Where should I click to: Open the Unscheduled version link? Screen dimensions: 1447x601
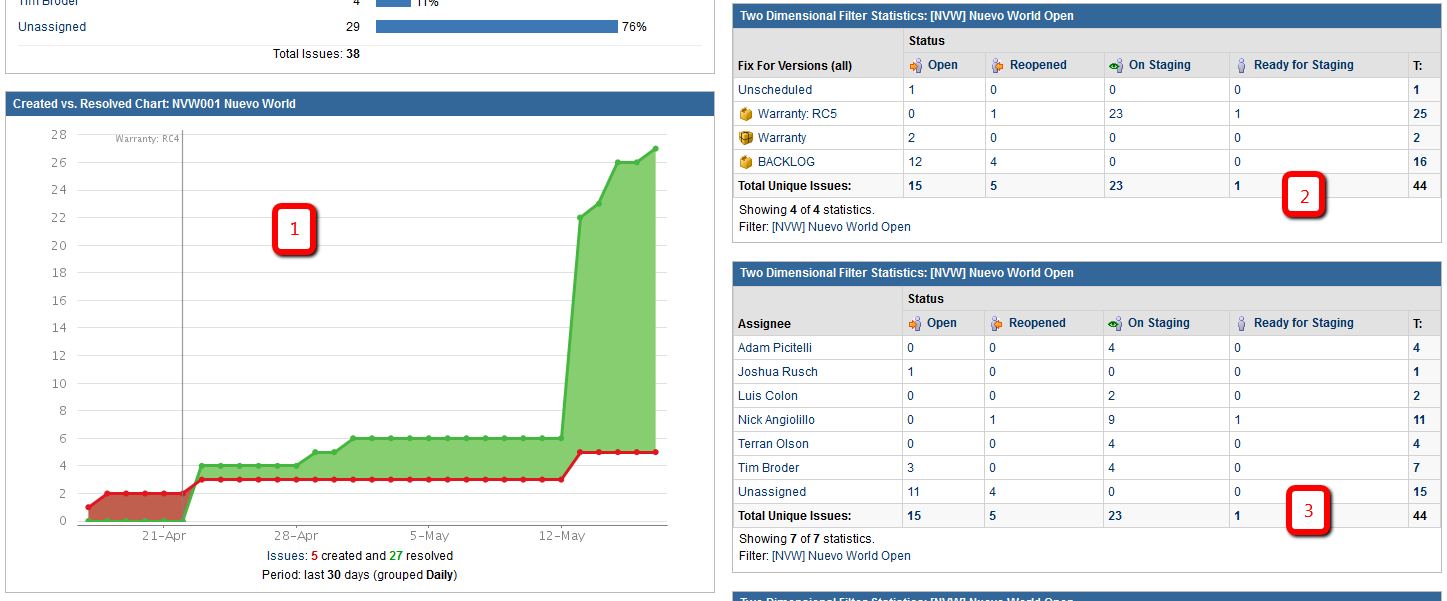tap(775, 90)
